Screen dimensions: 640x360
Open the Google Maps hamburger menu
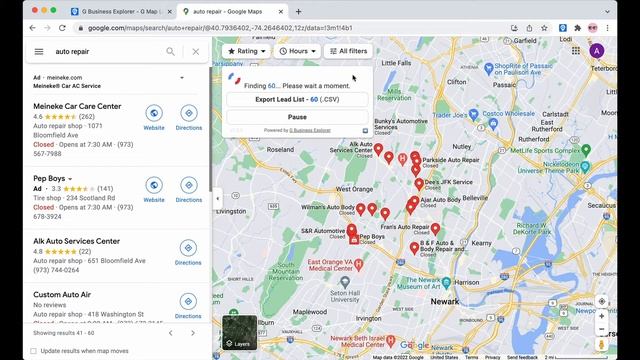pyautogui.click(x=39, y=51)
